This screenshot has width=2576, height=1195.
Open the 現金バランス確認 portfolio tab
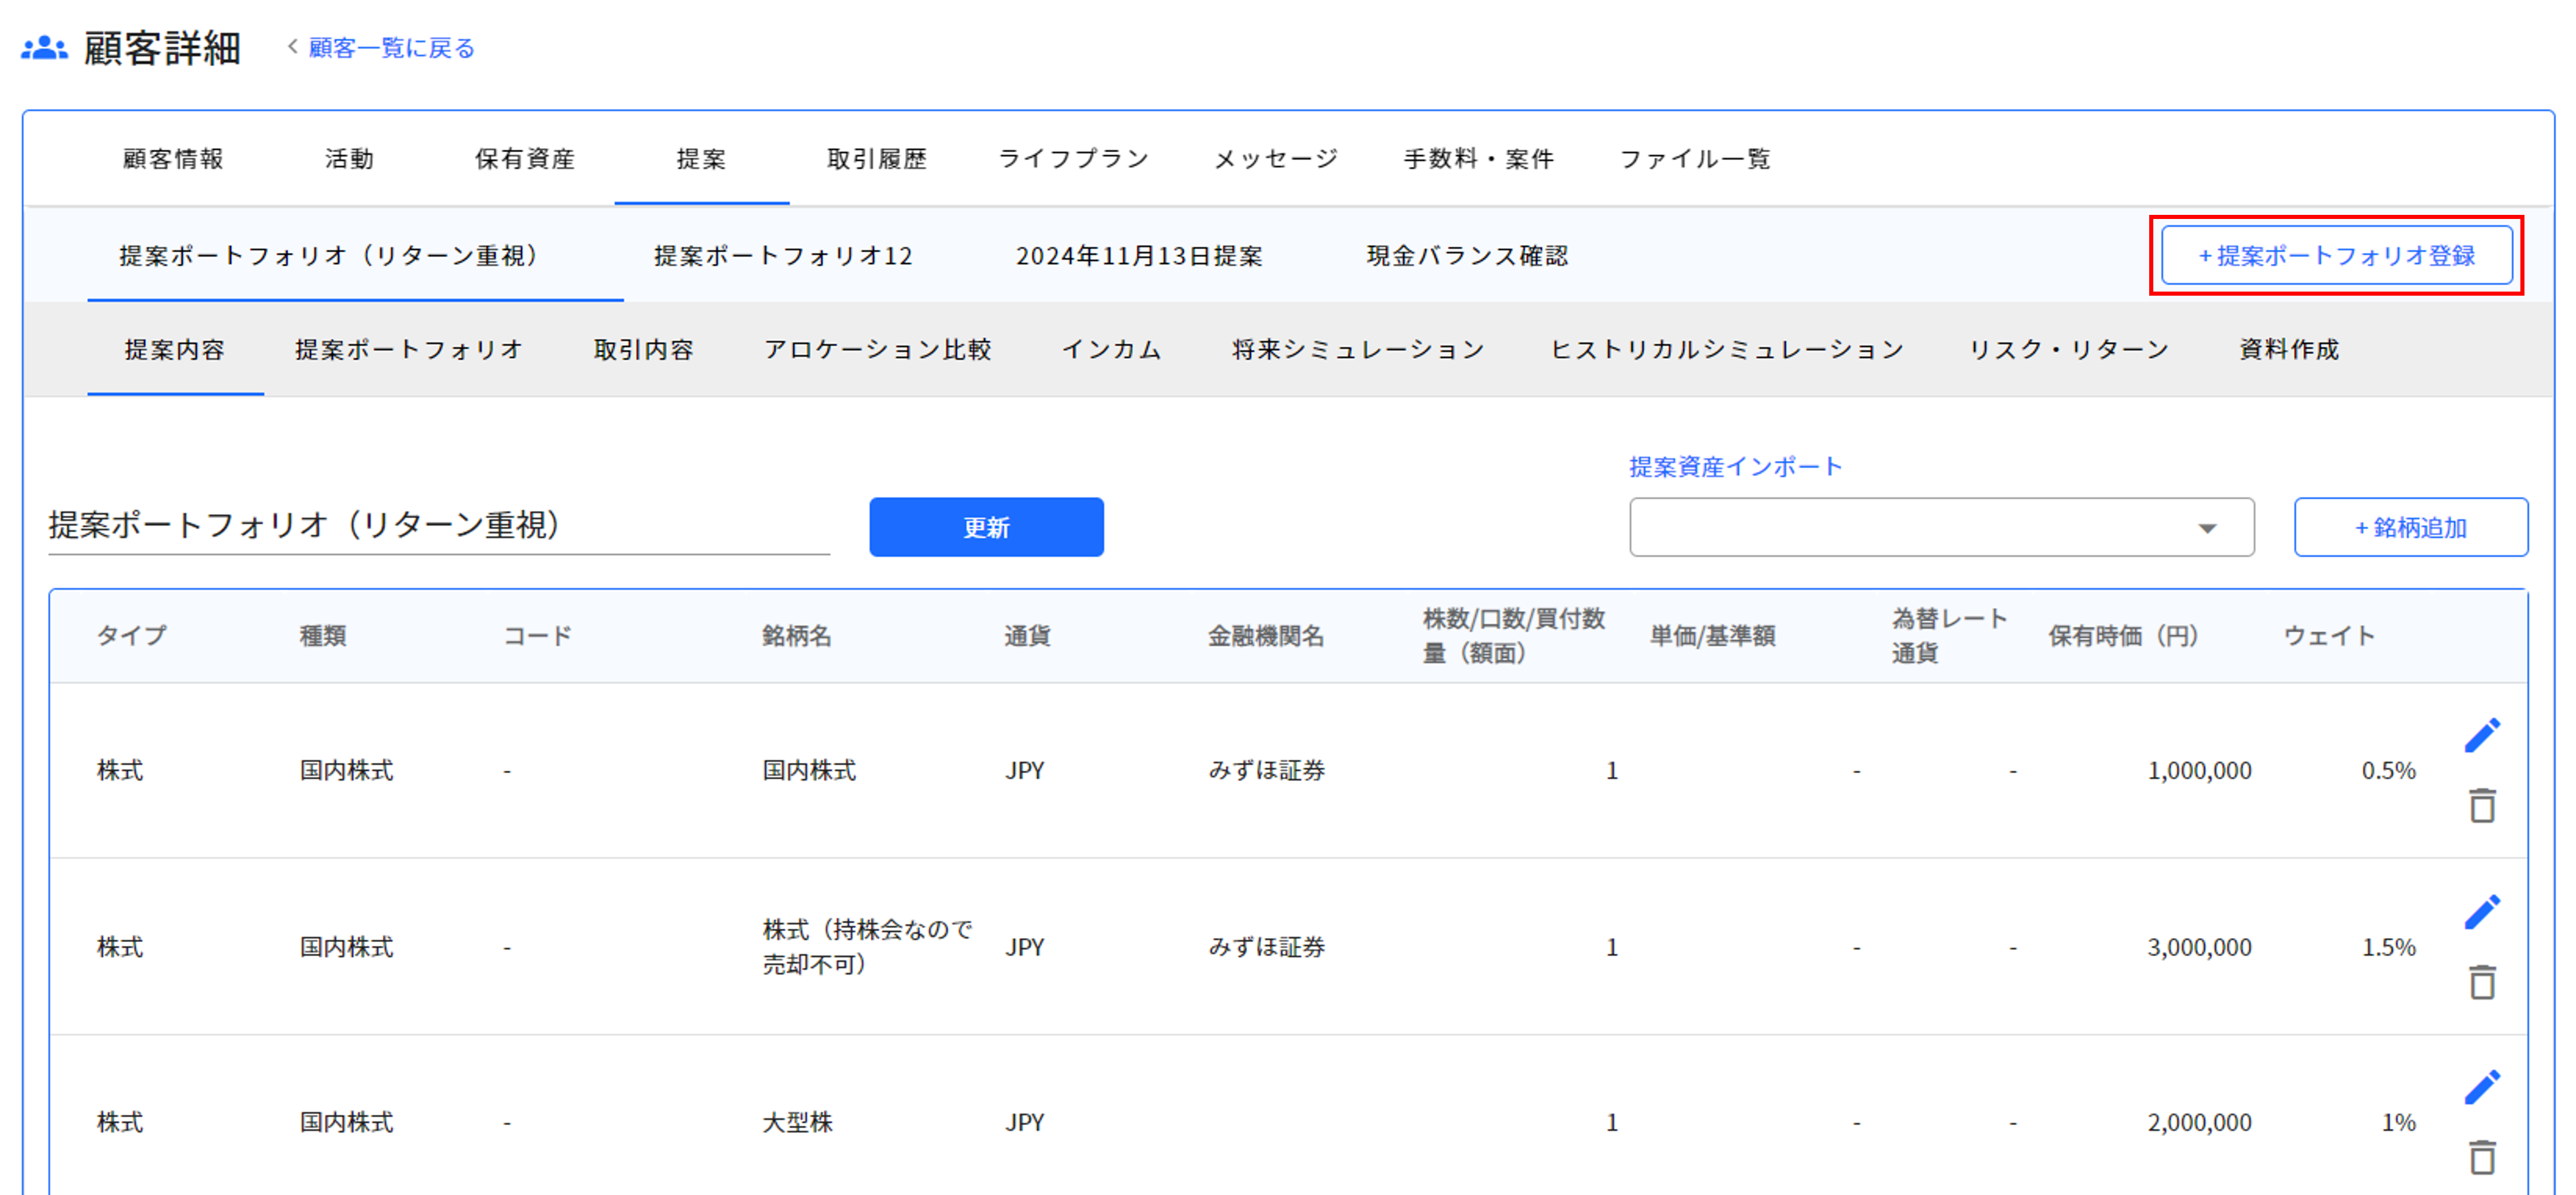[1467, 256]
